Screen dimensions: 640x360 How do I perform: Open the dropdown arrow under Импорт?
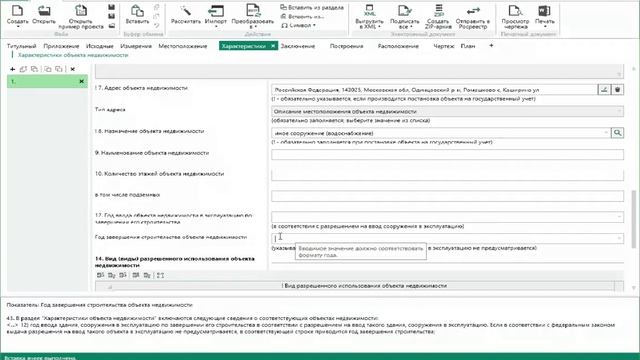[x=216, y=27]
